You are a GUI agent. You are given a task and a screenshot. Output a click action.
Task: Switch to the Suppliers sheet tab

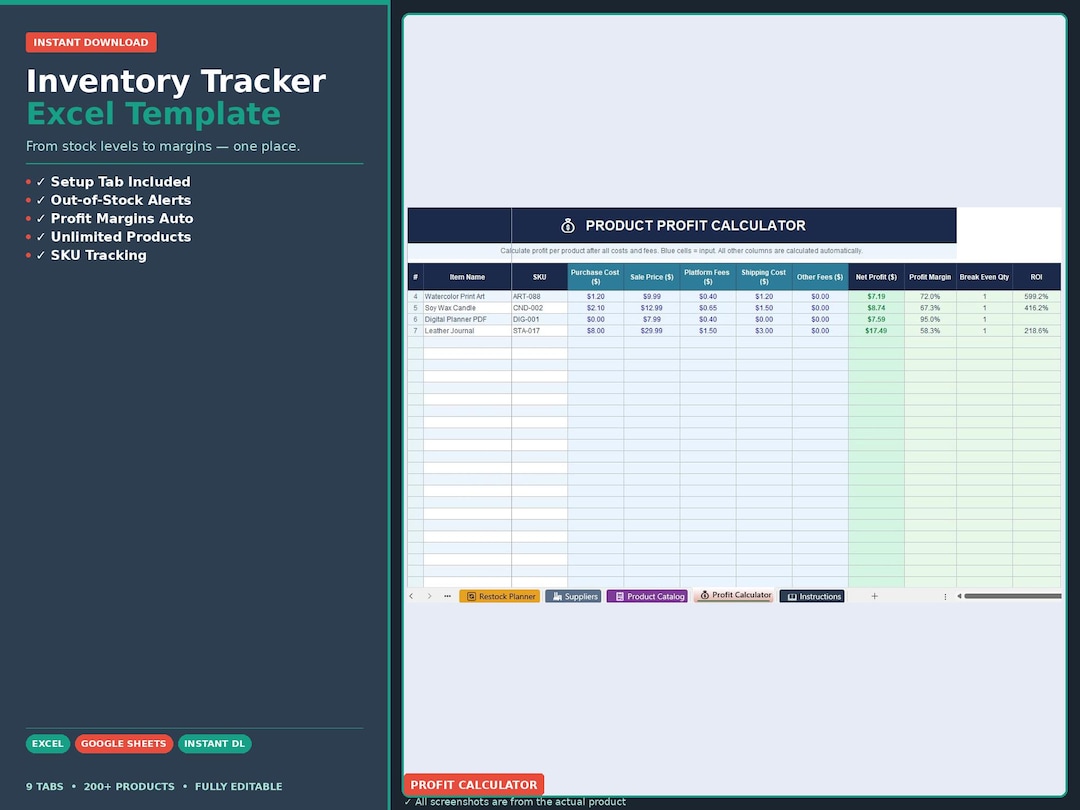573,596
